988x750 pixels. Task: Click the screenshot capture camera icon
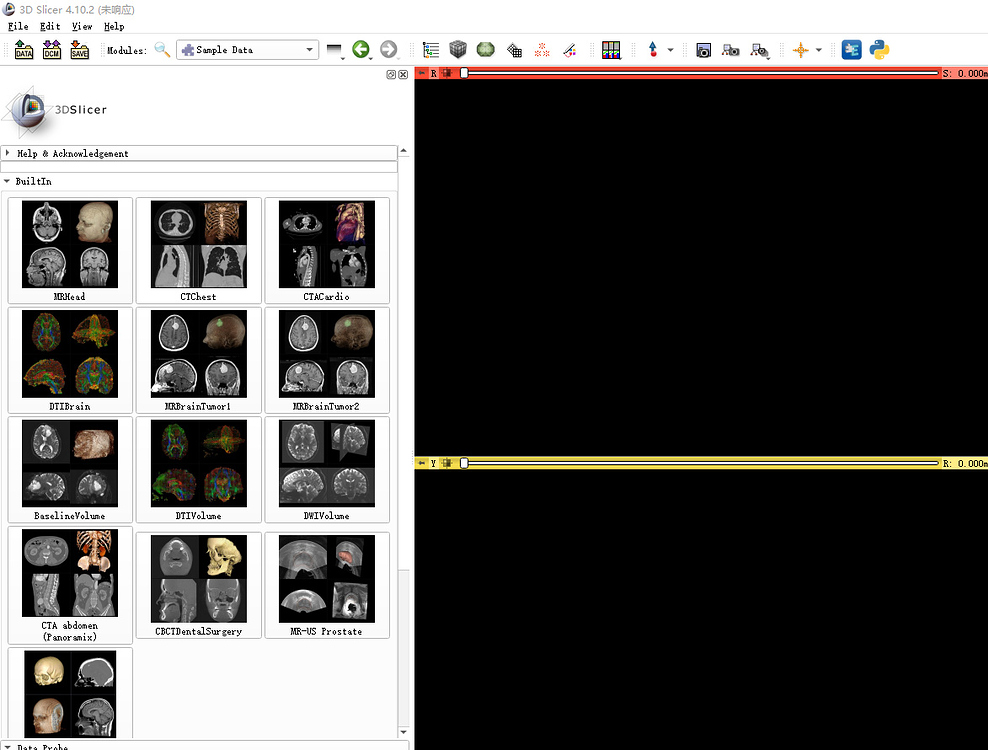pyautogui.click(x=703, y=50)
